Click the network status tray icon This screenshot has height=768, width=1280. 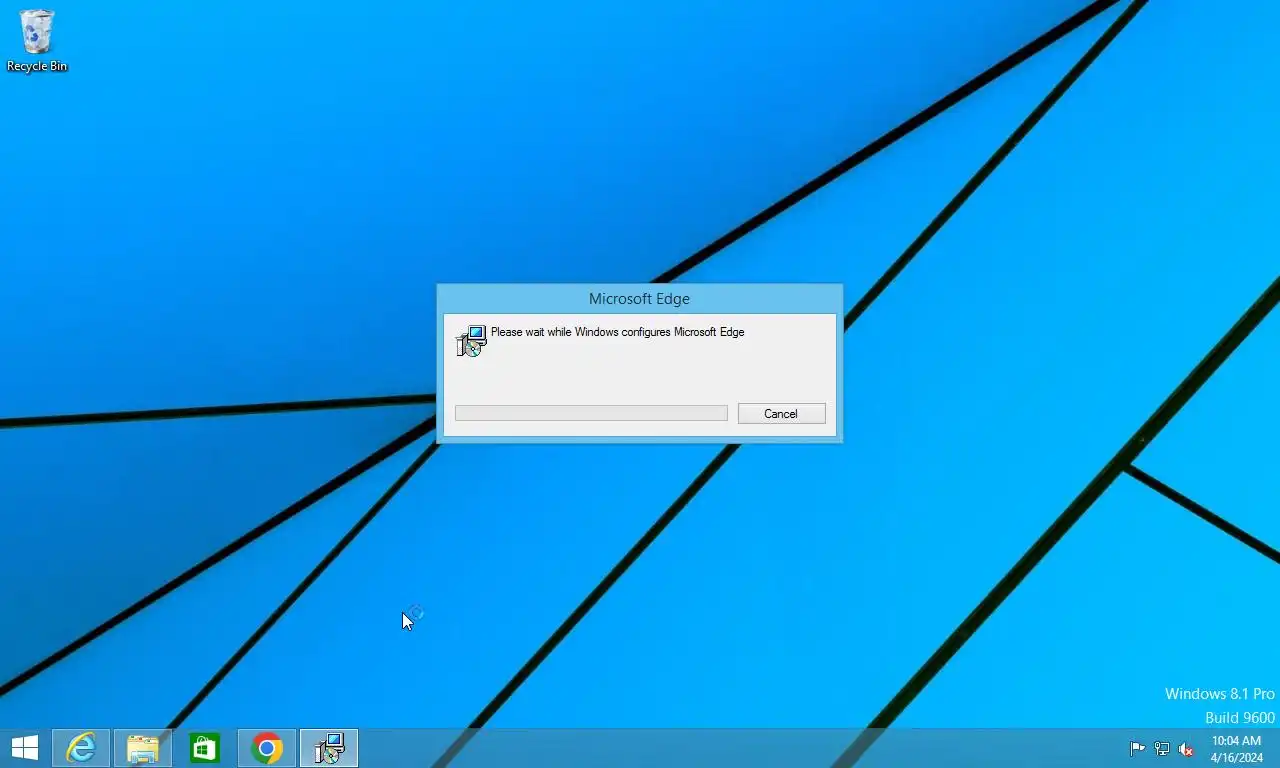tap(1162, 749)
